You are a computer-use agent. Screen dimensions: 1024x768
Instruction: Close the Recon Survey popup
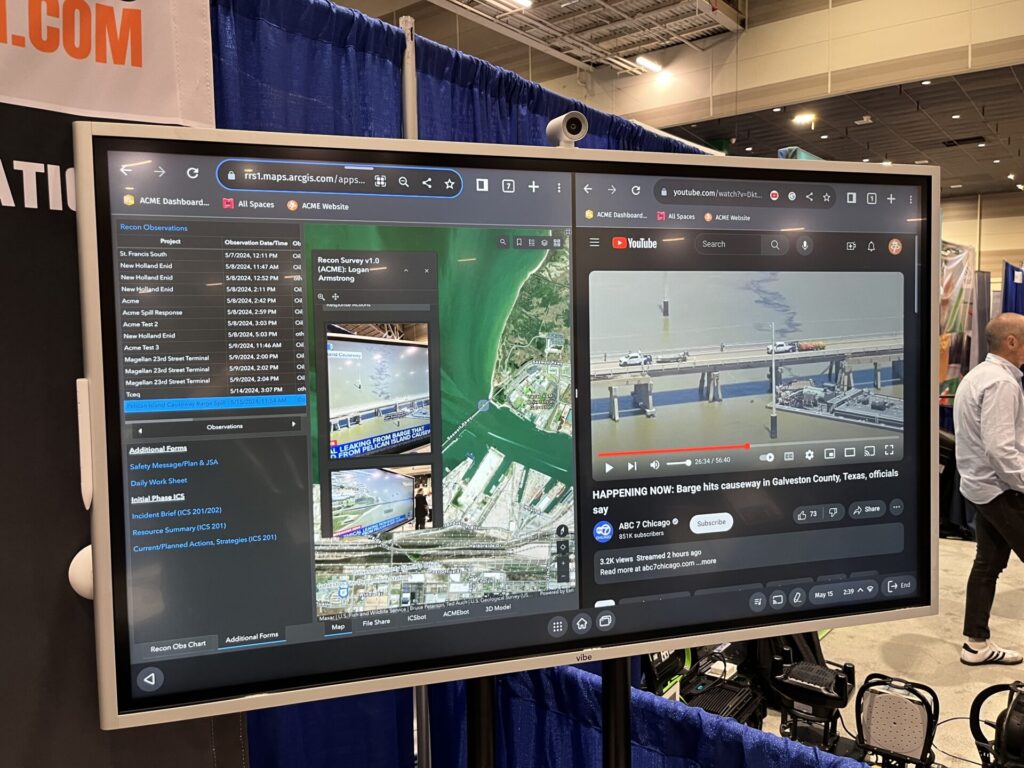pos(426,270)
